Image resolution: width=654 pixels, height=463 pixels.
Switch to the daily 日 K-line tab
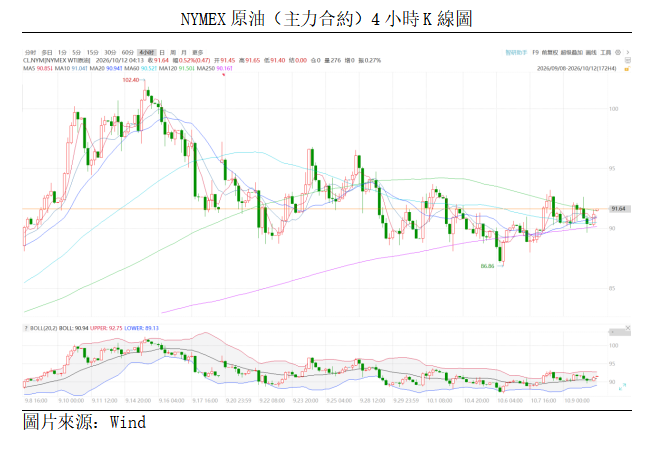click(x=162, y=53)
